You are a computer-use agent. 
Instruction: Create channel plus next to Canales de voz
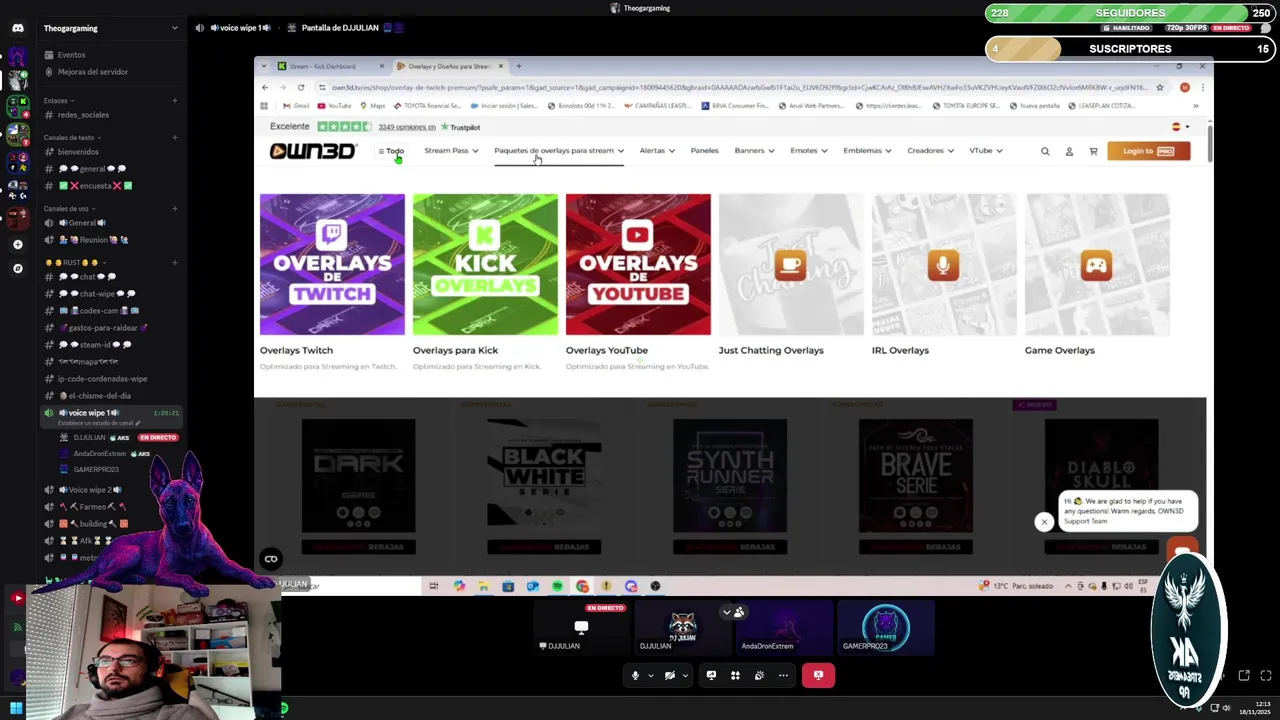click(175, 208)
